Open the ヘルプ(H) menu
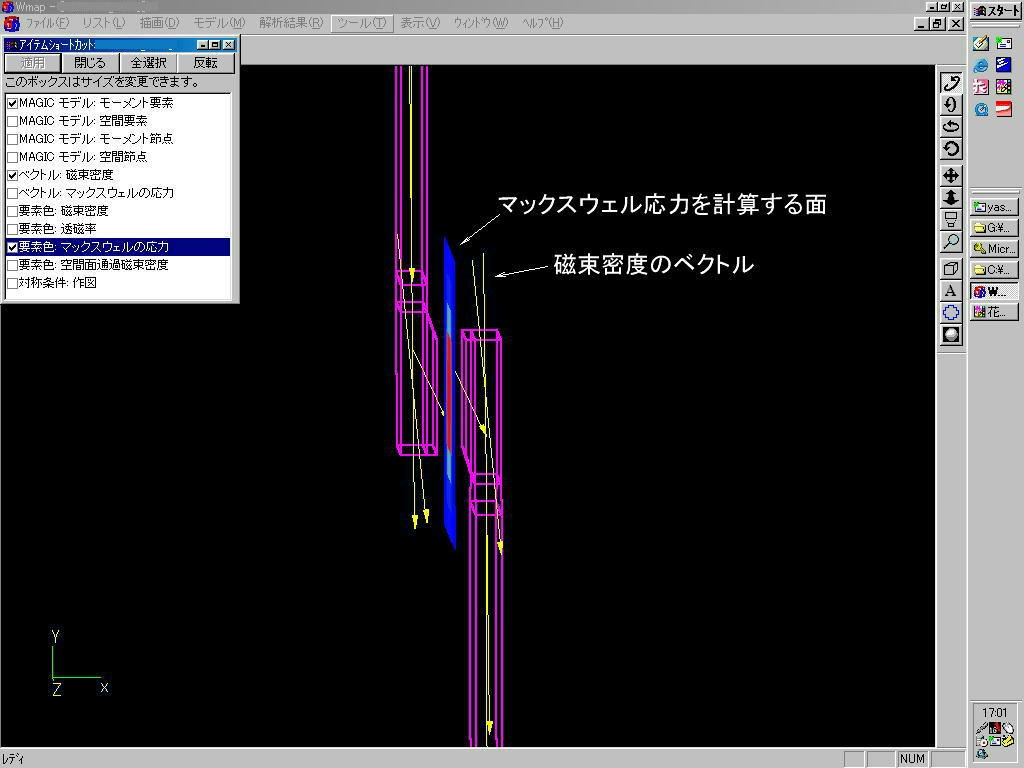 (x=542, y=23)
